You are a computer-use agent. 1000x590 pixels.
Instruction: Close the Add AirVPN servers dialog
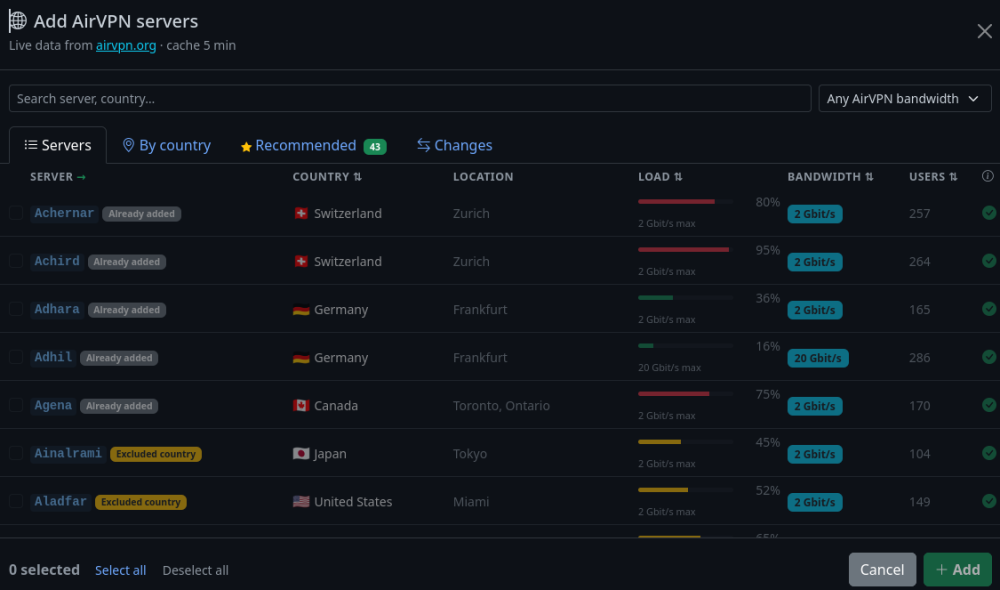(x=984, y=31)
